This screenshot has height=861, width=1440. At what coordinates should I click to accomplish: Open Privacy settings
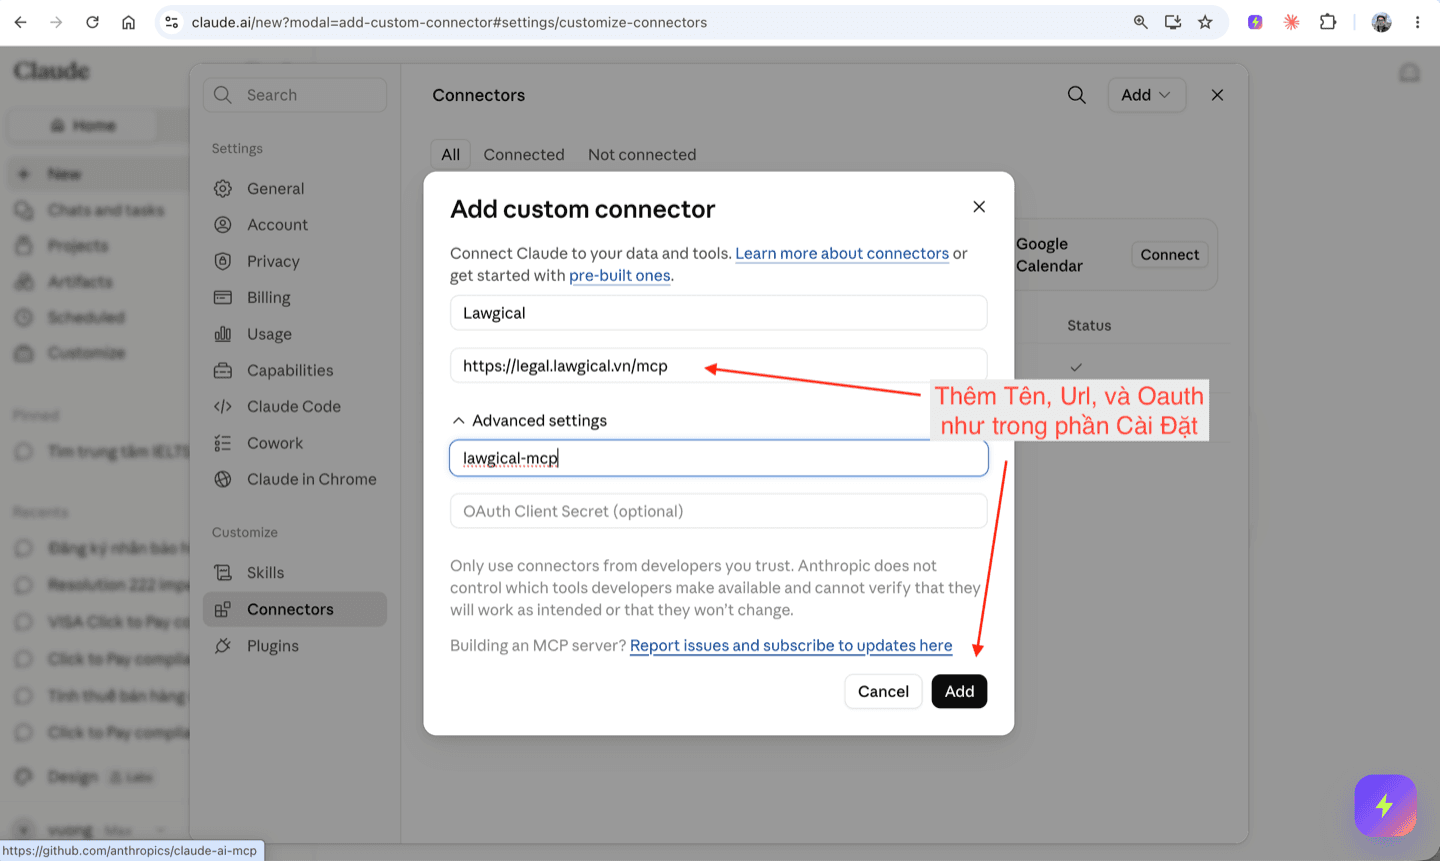[x=295, y=261]
